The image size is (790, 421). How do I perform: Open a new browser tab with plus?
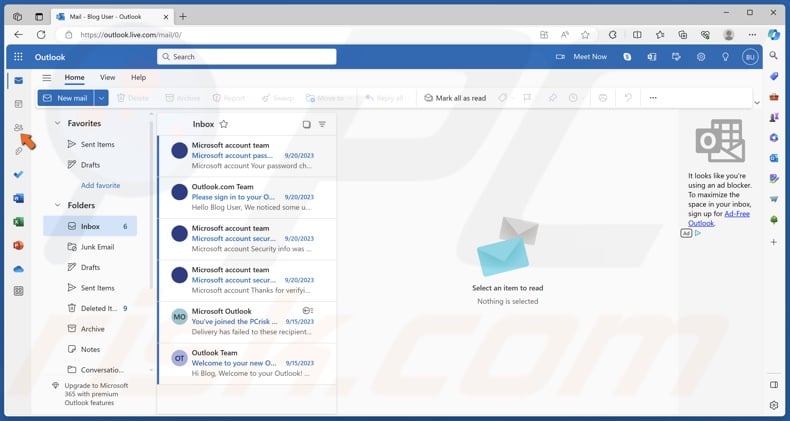183,17
